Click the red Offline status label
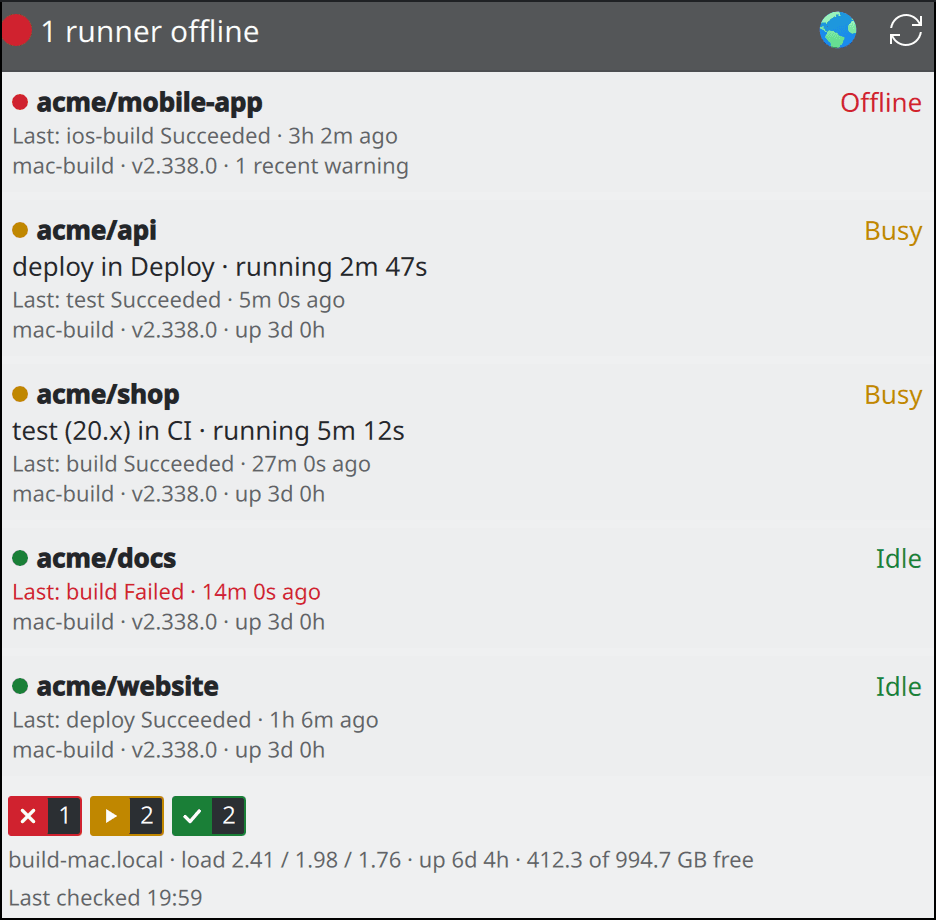Viewport: 936px width, 920px height. click(880, 103)
